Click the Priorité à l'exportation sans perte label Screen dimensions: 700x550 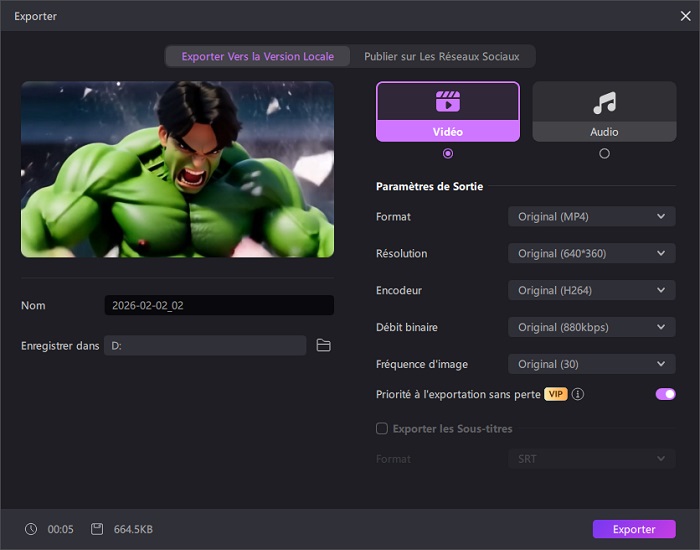pos(458,394)
